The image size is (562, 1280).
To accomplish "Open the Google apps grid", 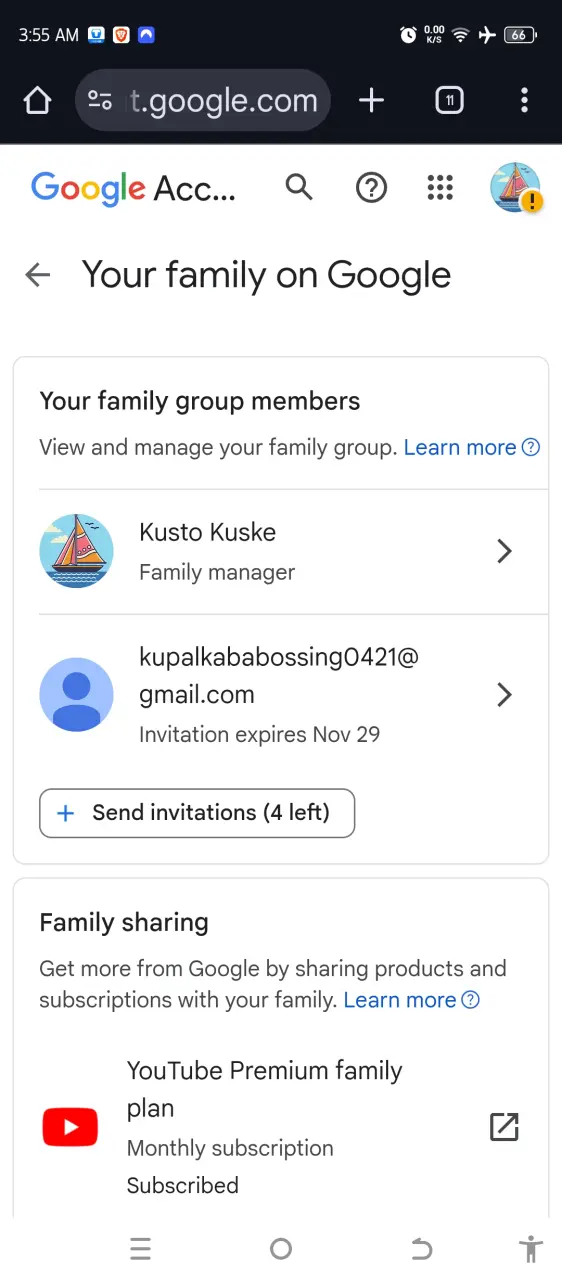I will 440,187.
